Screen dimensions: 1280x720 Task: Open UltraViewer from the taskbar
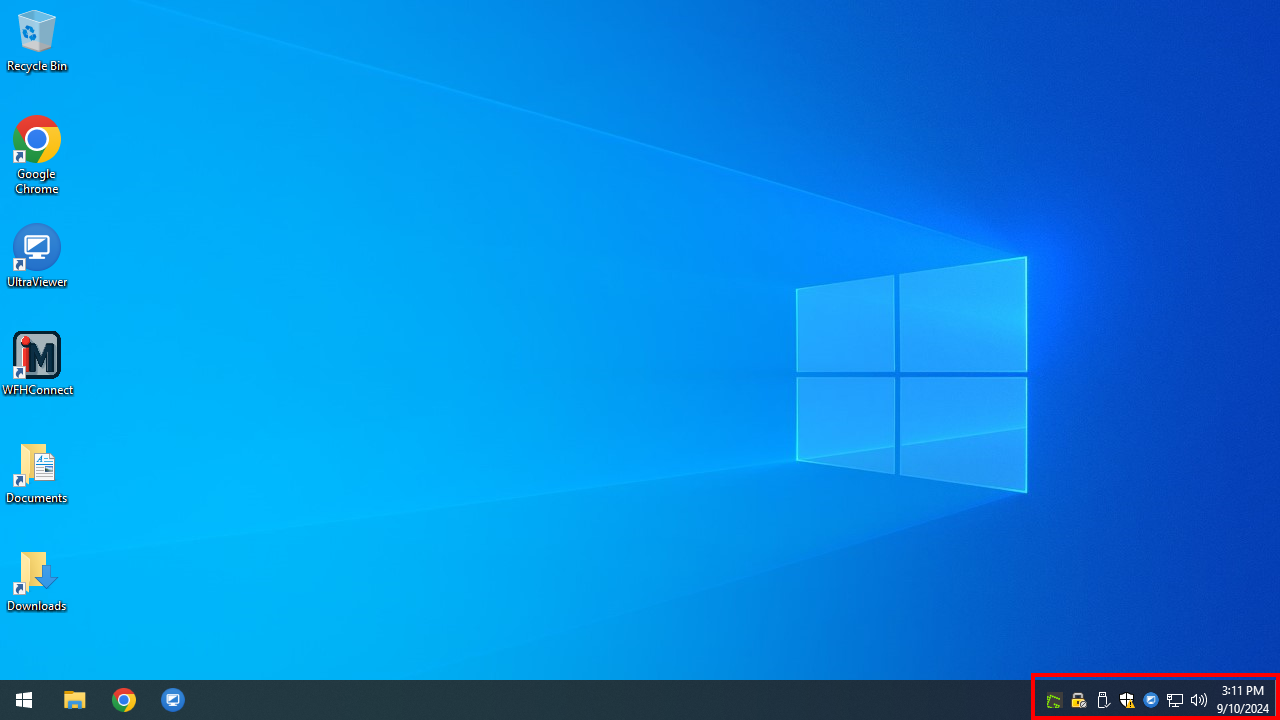point(173,700)
